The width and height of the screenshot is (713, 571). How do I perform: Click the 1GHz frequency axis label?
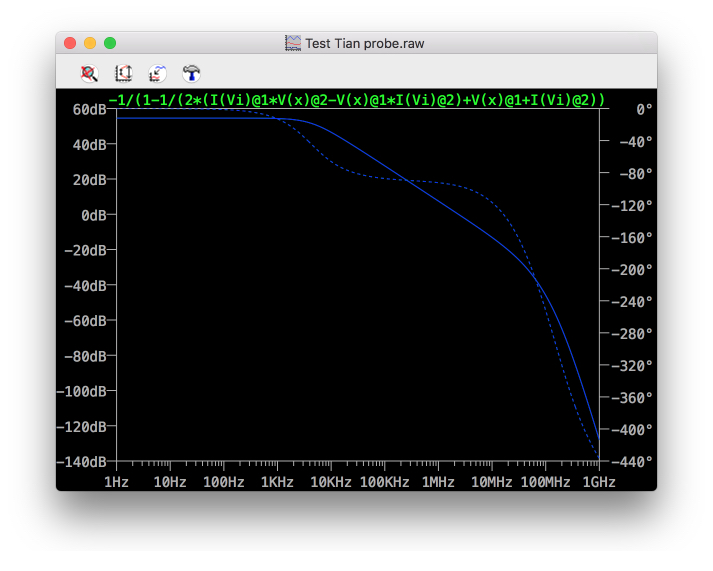pos(599,482)
